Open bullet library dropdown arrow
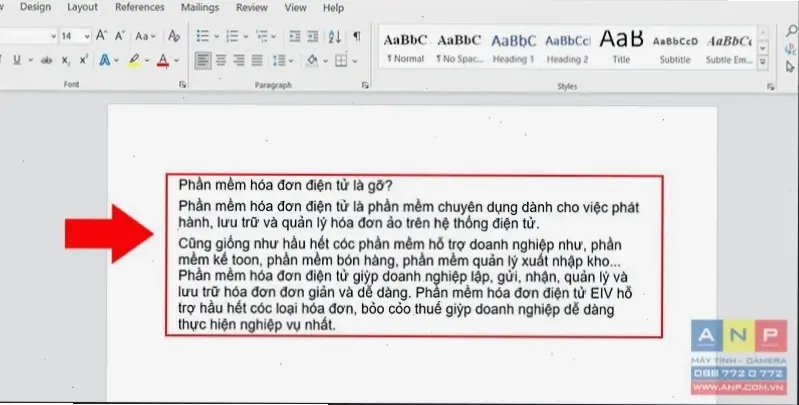This screenshot has width=799, height=405. click(216, 36)
